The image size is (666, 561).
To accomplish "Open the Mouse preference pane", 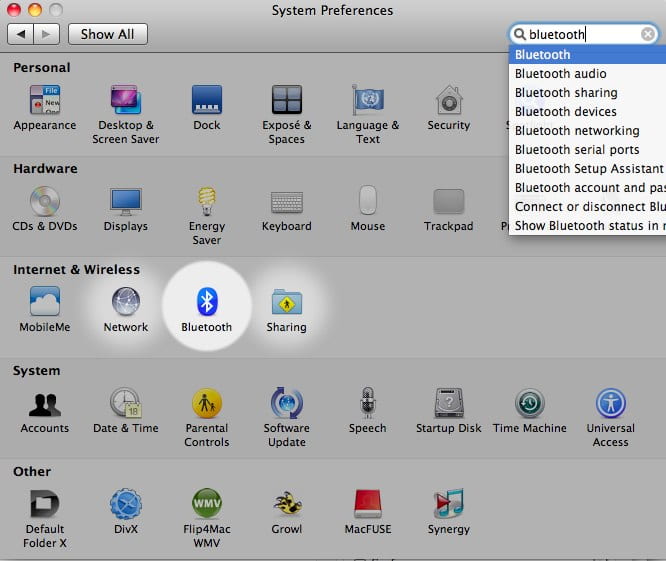I will (368, 209).
